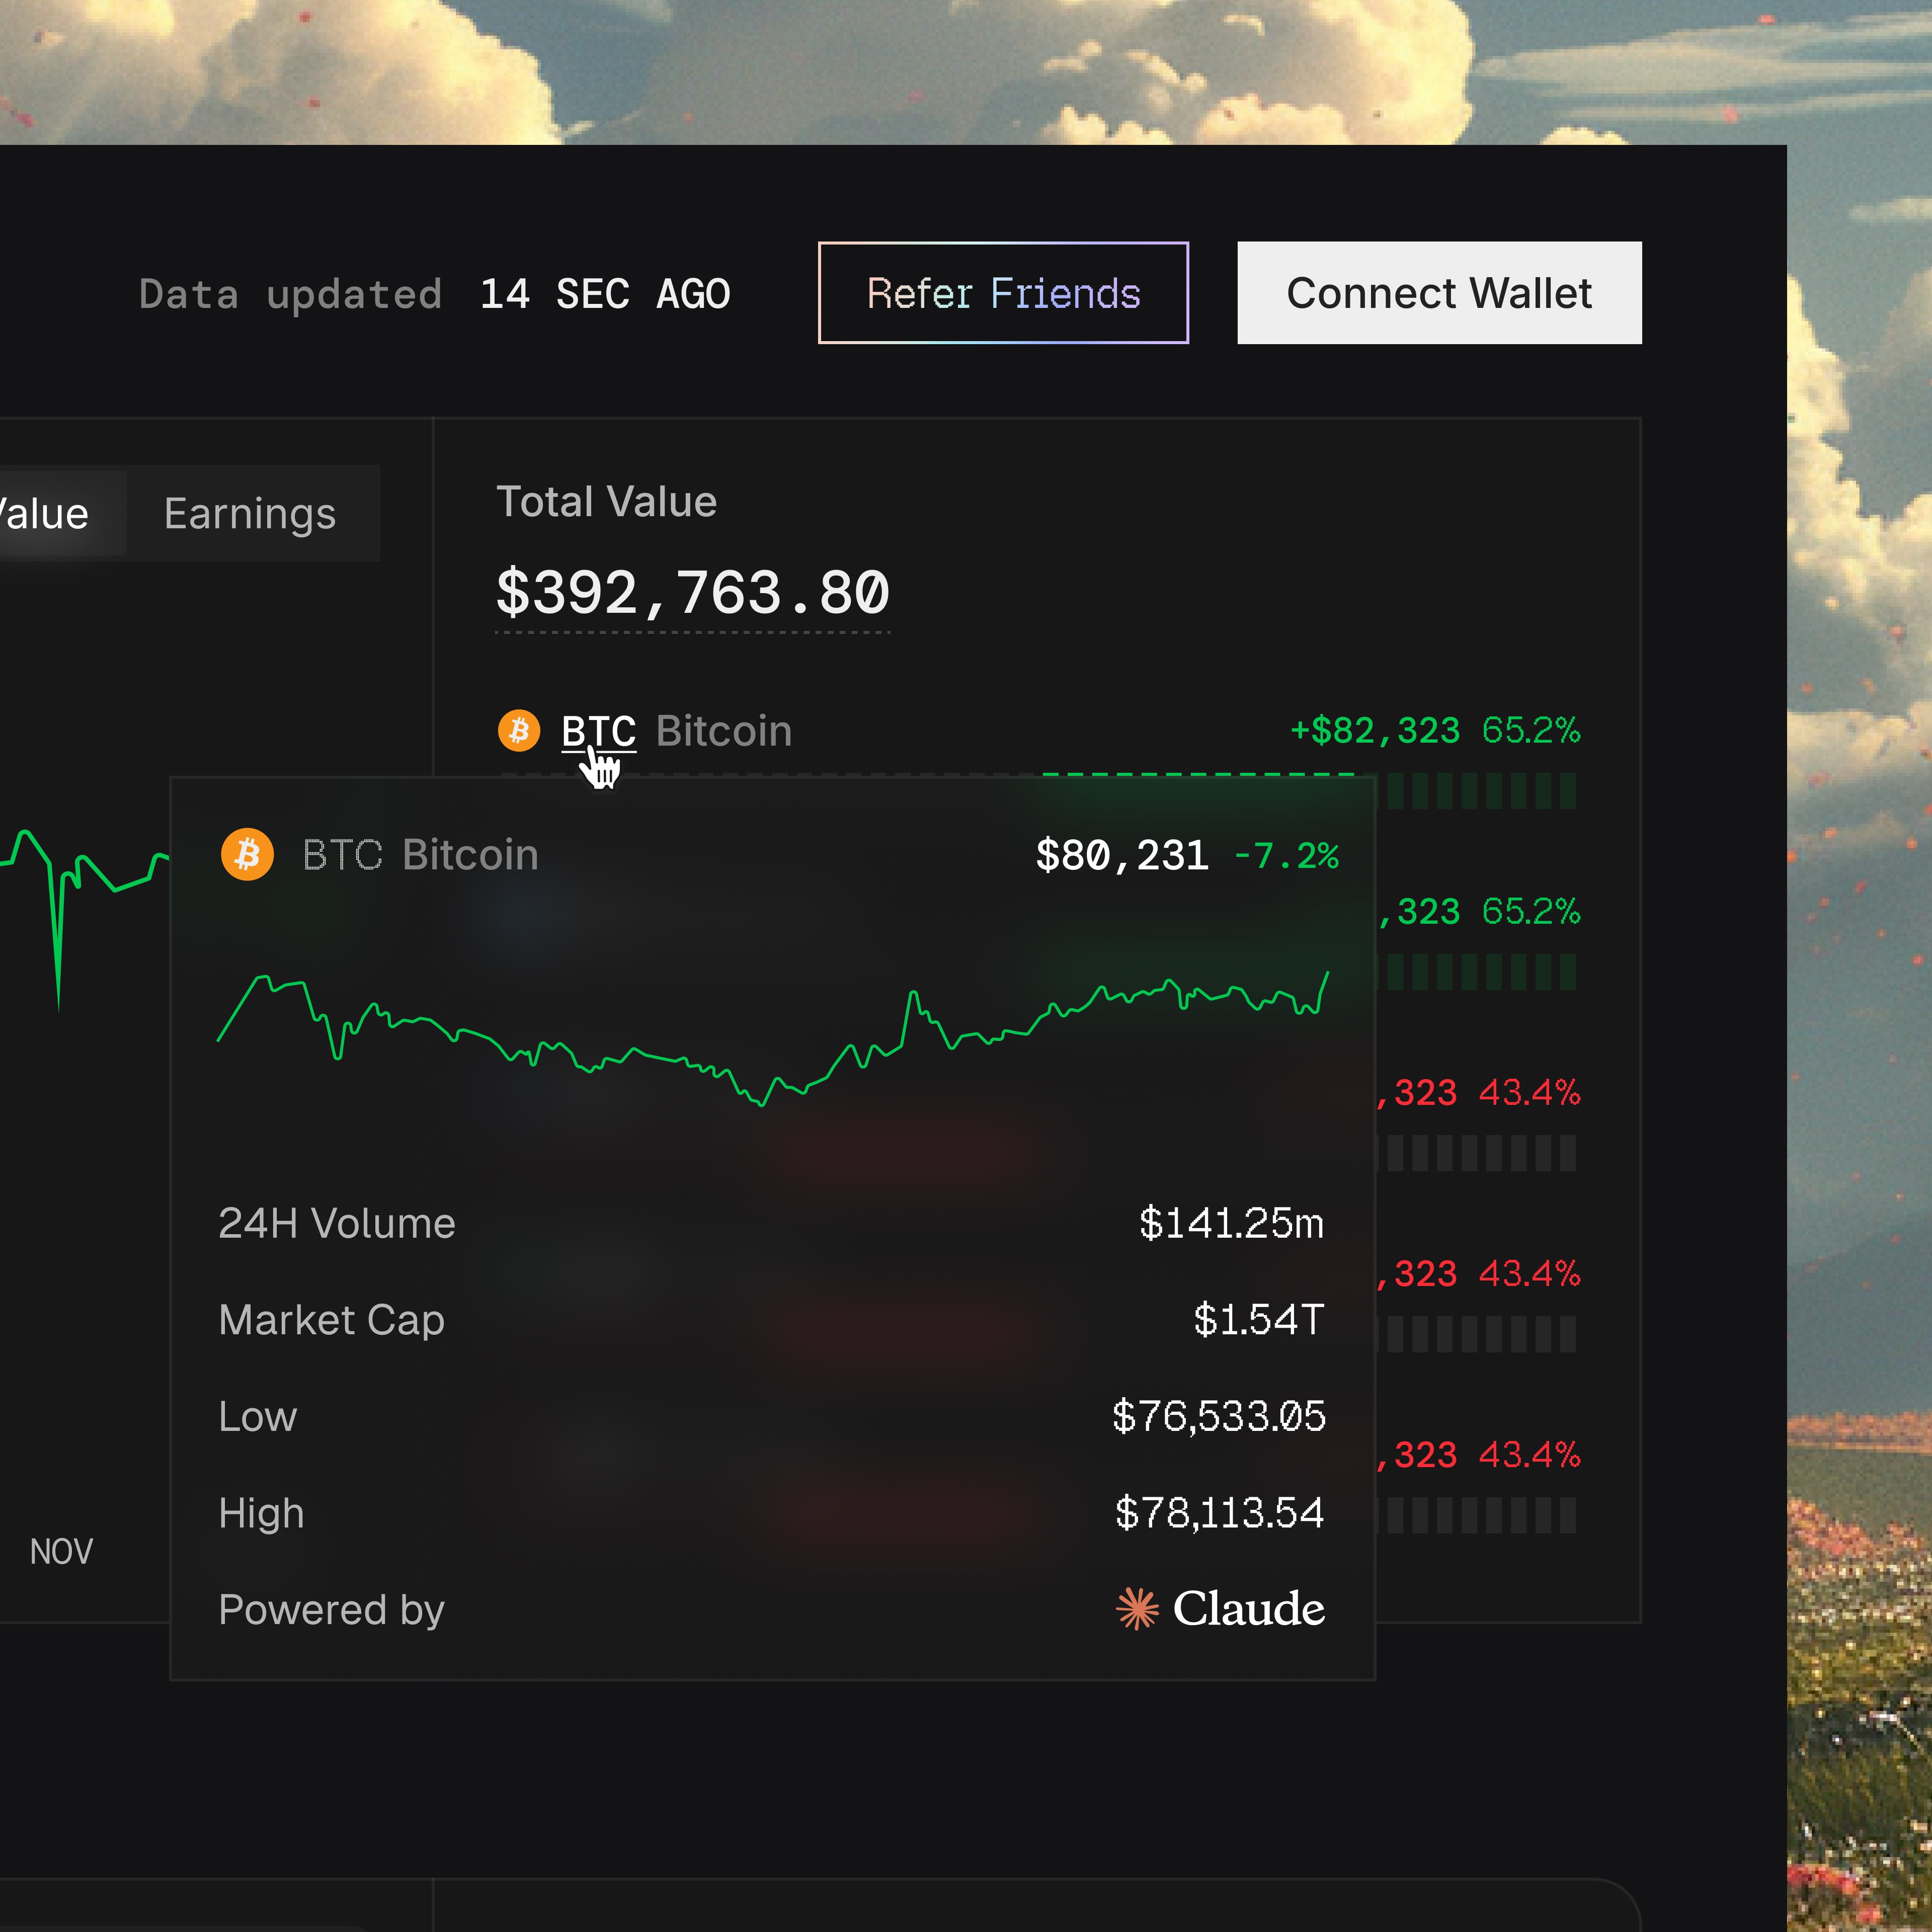The width and height of the screenshot is (1932, 1932).
Task: Click the Claude starburst logo icon
Action: click(1137, 1609)
